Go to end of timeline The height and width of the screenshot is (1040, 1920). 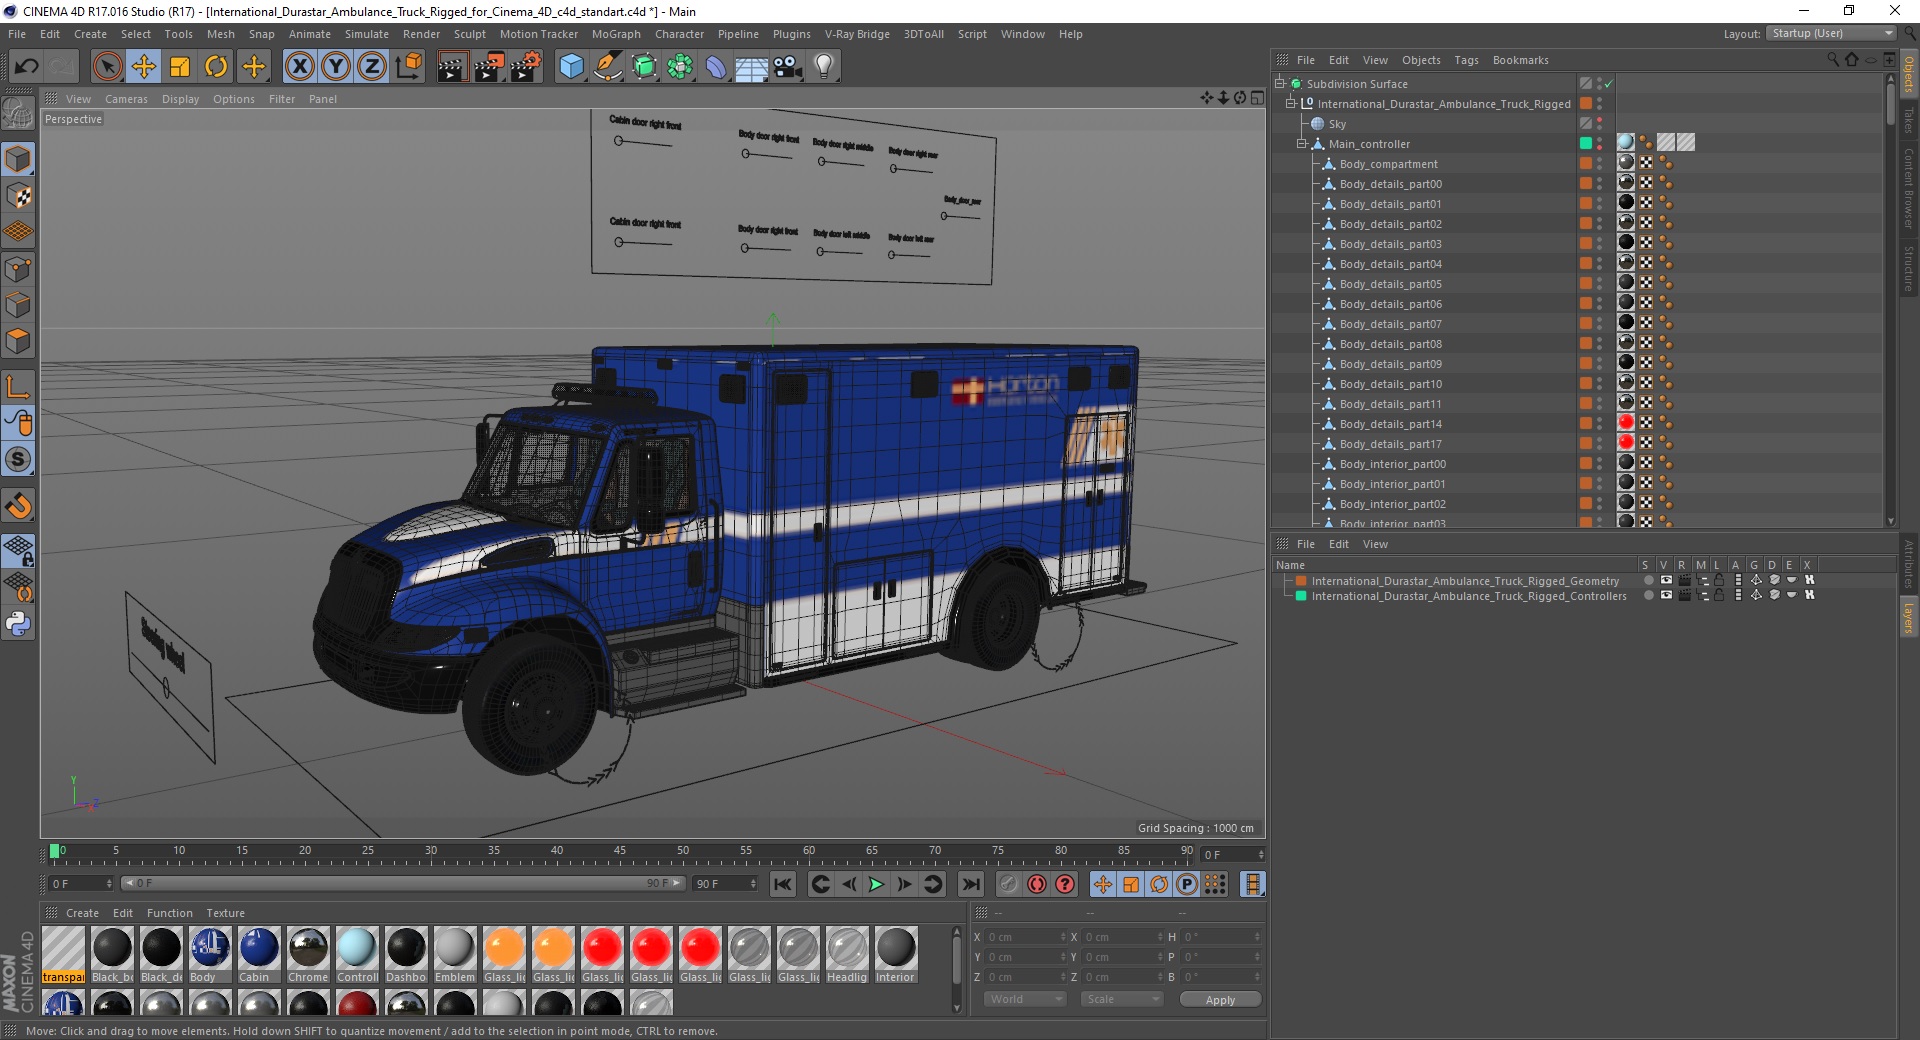click(970, 884)
